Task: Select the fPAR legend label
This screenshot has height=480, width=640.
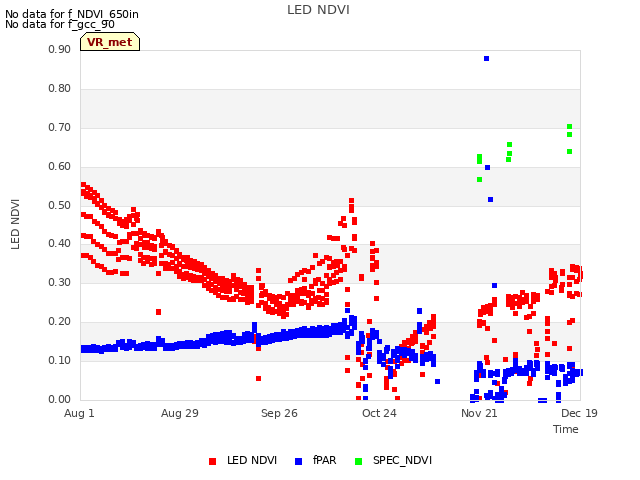Action: coord(324,460)
